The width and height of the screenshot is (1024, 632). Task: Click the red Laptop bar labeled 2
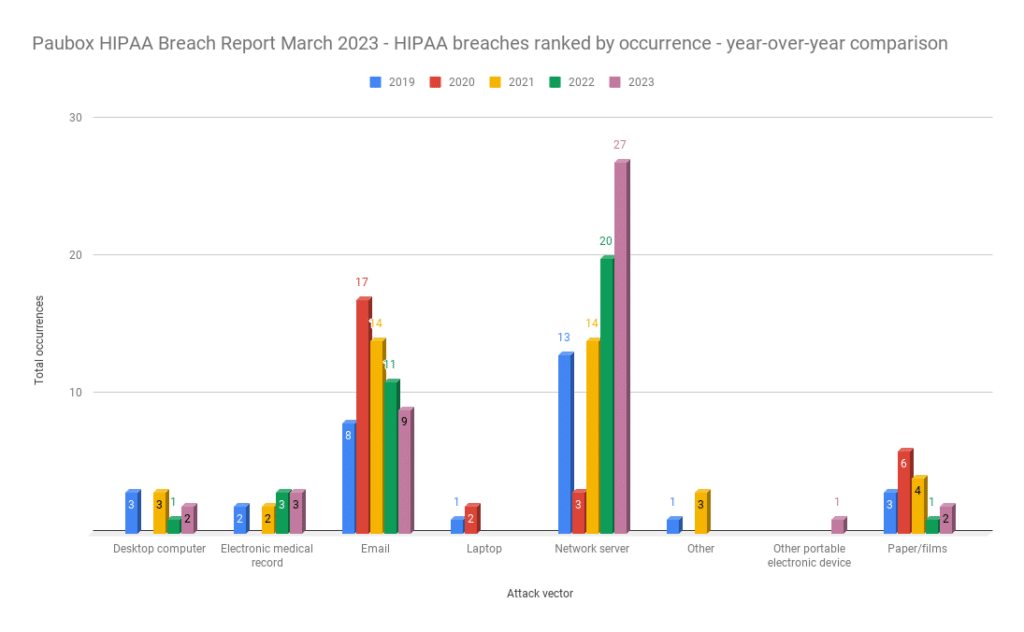[471, 518]
